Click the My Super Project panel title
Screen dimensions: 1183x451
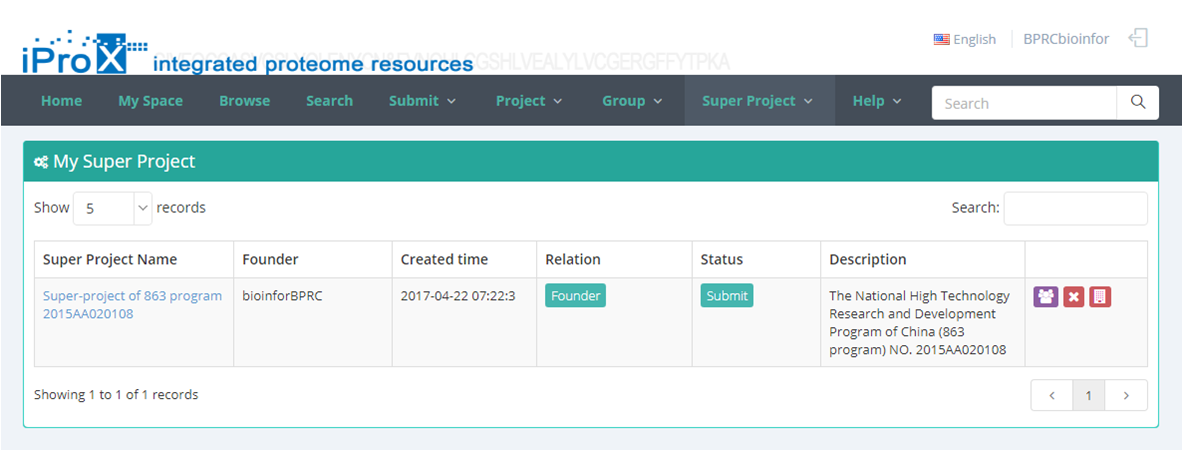(x=124, y=161)
